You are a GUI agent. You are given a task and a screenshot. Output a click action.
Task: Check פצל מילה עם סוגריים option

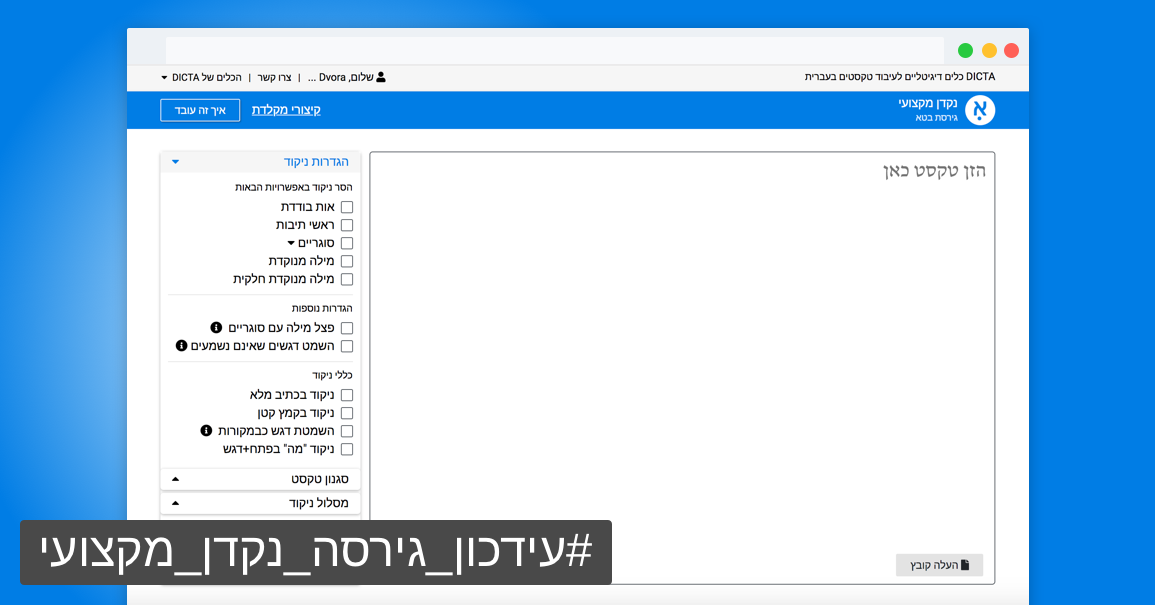[347, 328]
